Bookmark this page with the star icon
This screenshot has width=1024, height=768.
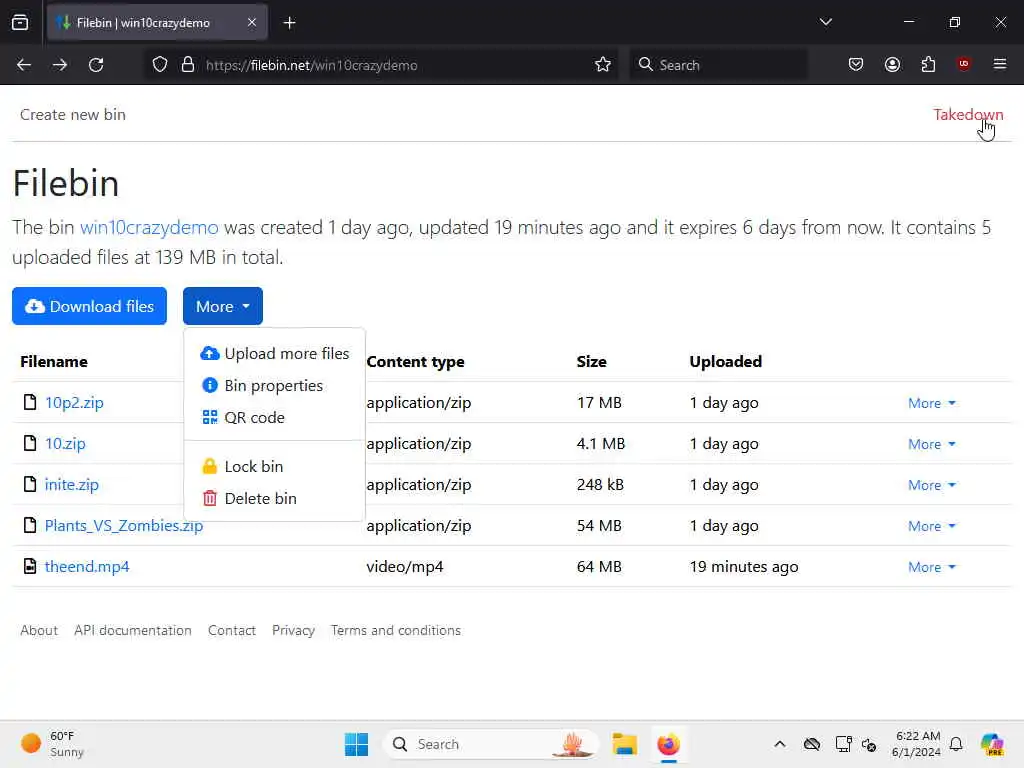603,65
